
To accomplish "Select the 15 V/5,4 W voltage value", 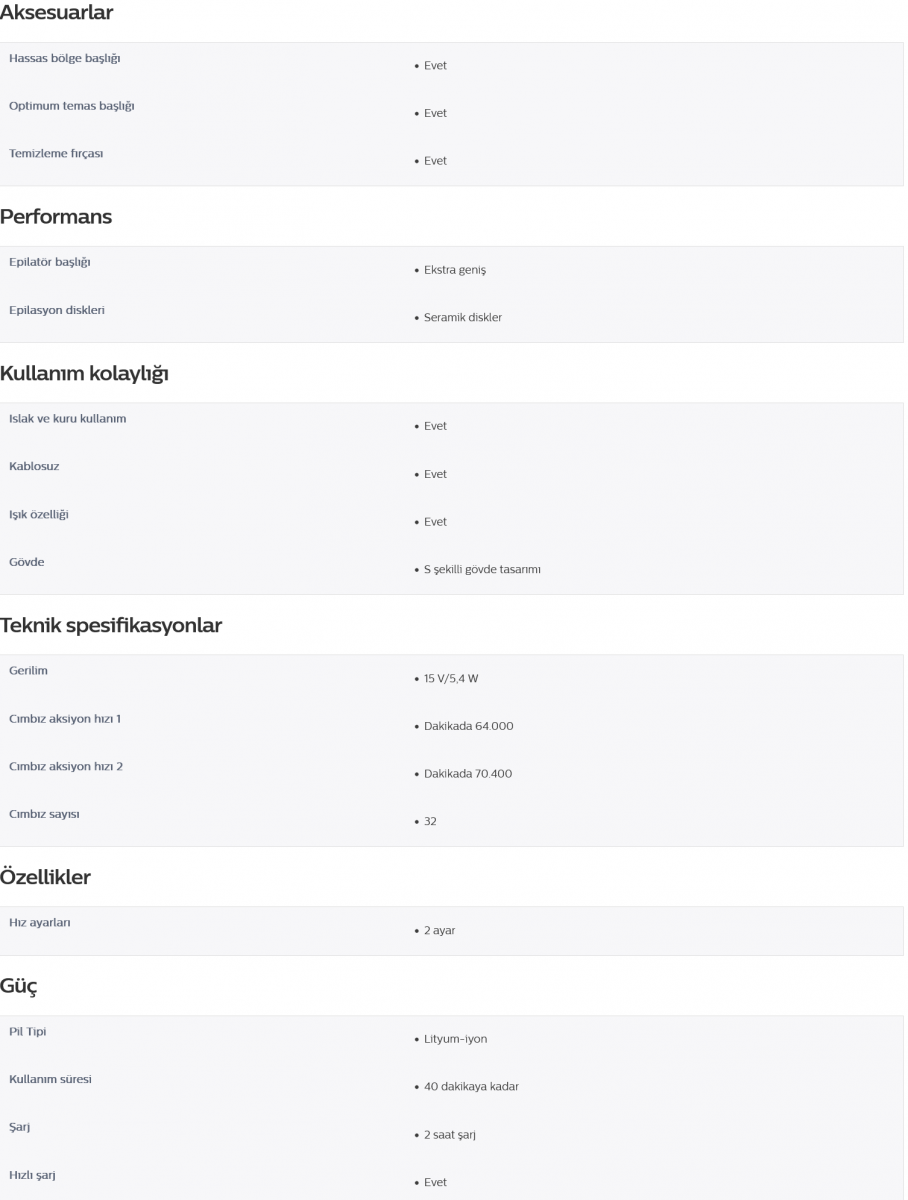I will 451,679.
